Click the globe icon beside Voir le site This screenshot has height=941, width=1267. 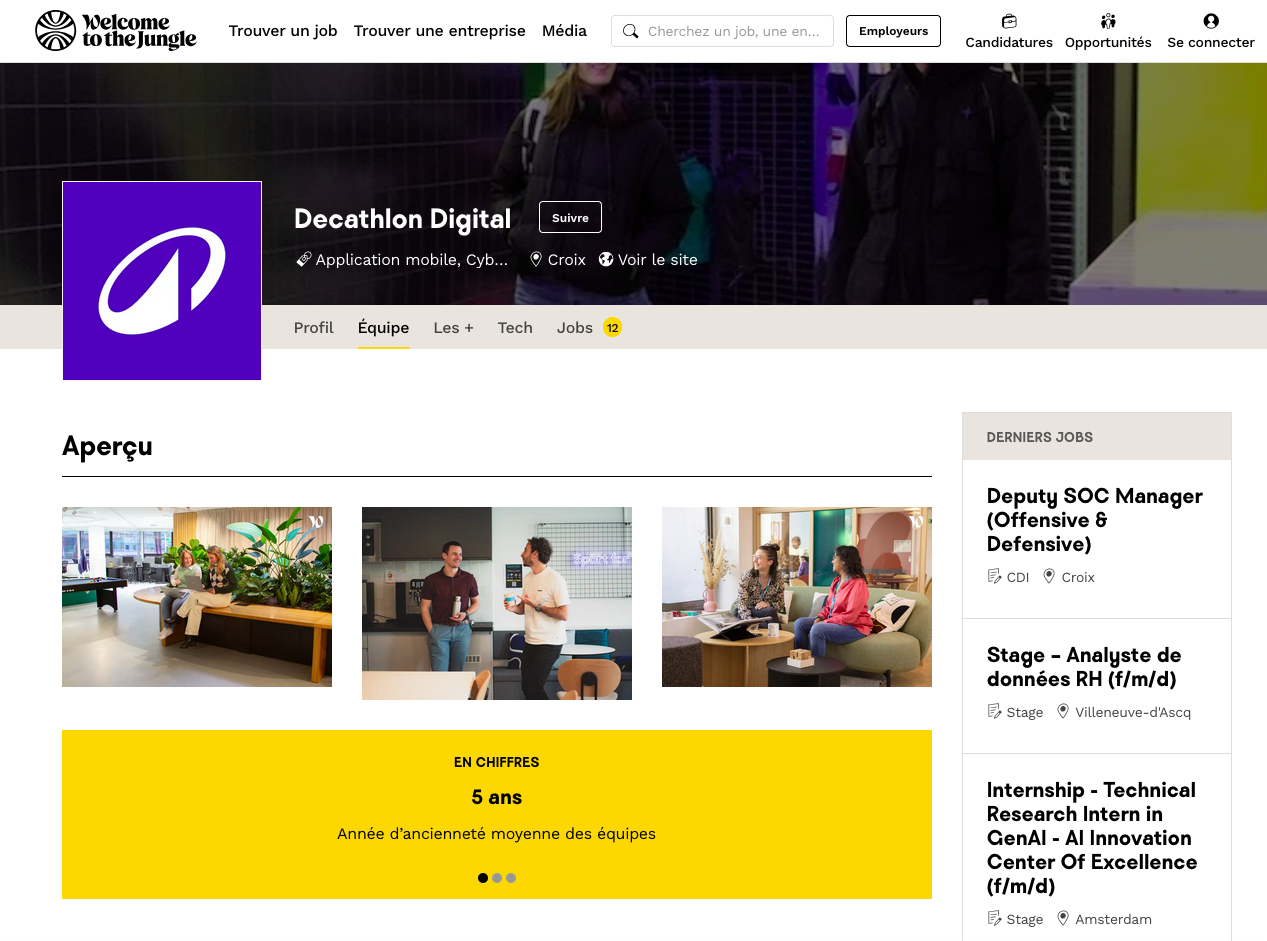click(x=606, y=259)
